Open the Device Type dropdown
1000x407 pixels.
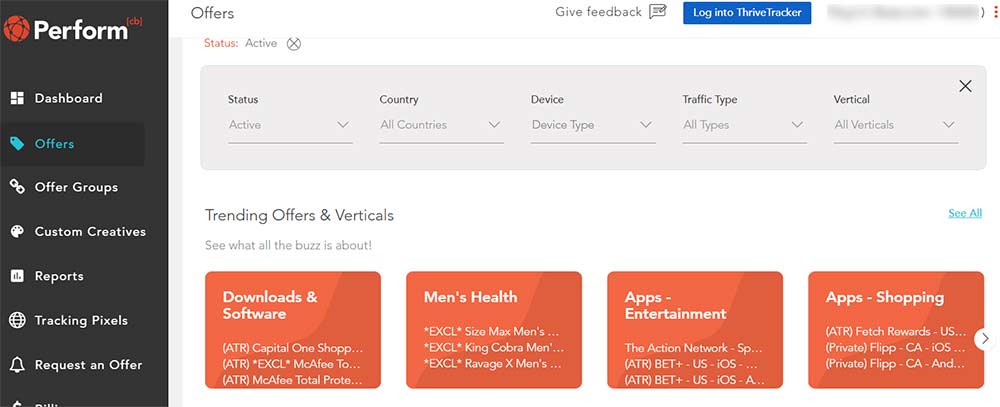click(x=593, y=125)
